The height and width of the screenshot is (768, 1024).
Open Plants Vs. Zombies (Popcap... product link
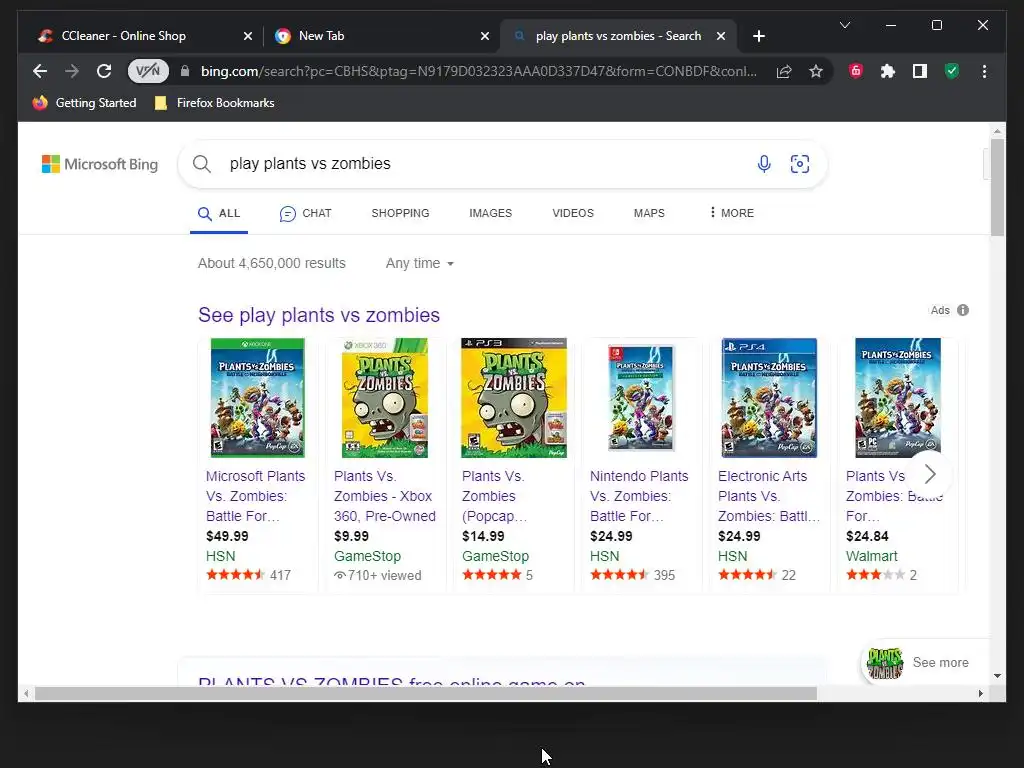click(x=494, y=496)
